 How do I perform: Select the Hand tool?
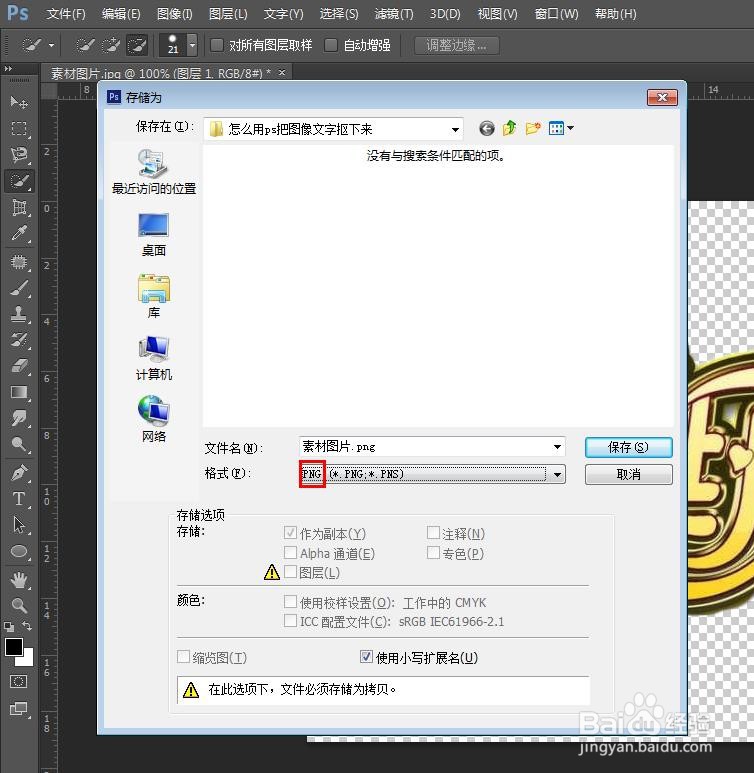click(19, 580)
